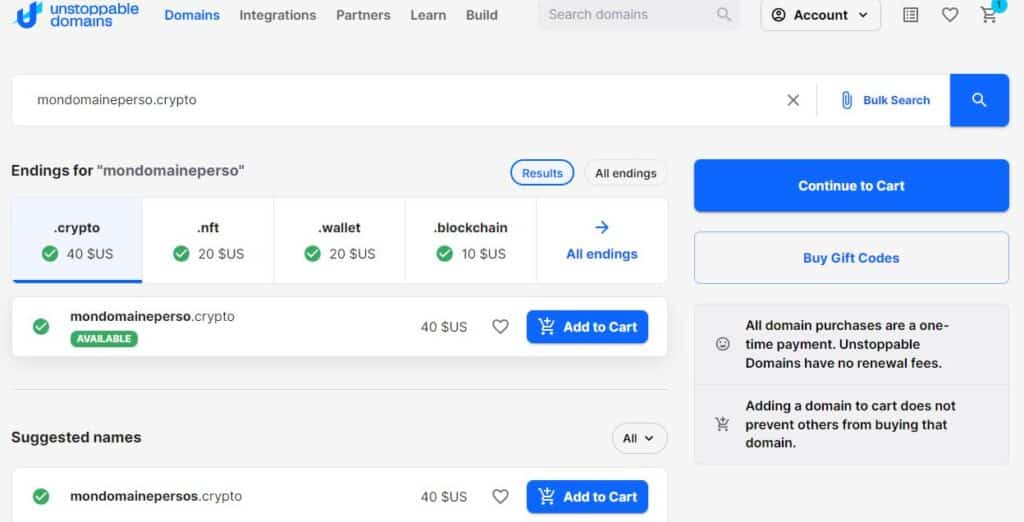Open the Account dropdown menu
Screen dimensions: 1024x522
pyautogui.click(x=820, y=15)
